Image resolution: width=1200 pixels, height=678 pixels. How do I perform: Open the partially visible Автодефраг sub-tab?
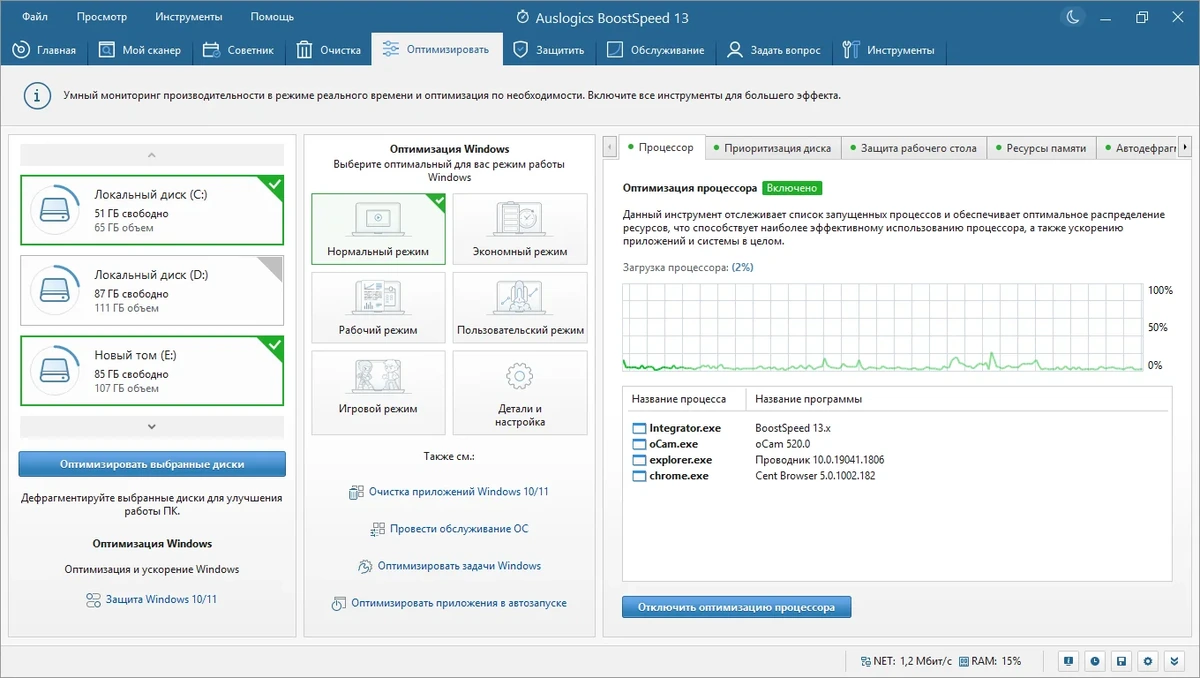1138,148
